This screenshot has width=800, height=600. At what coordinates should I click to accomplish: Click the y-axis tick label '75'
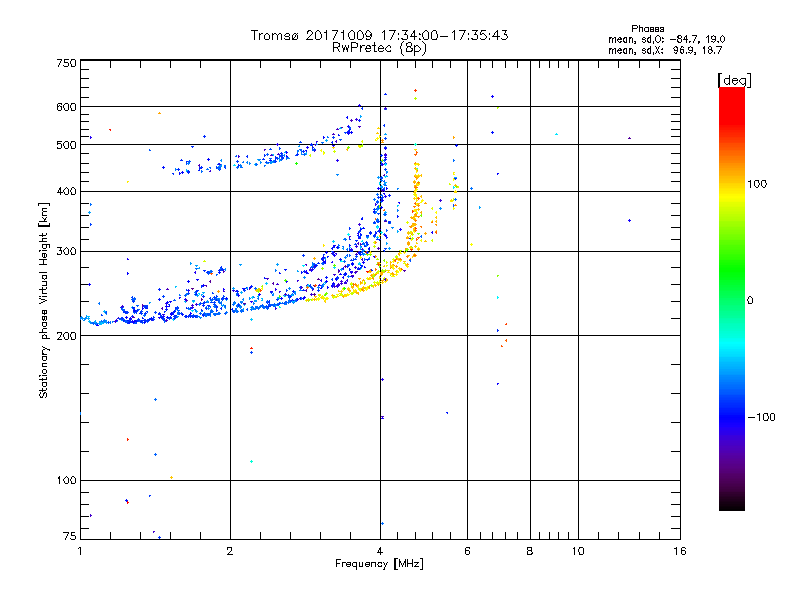click(70, 536)
